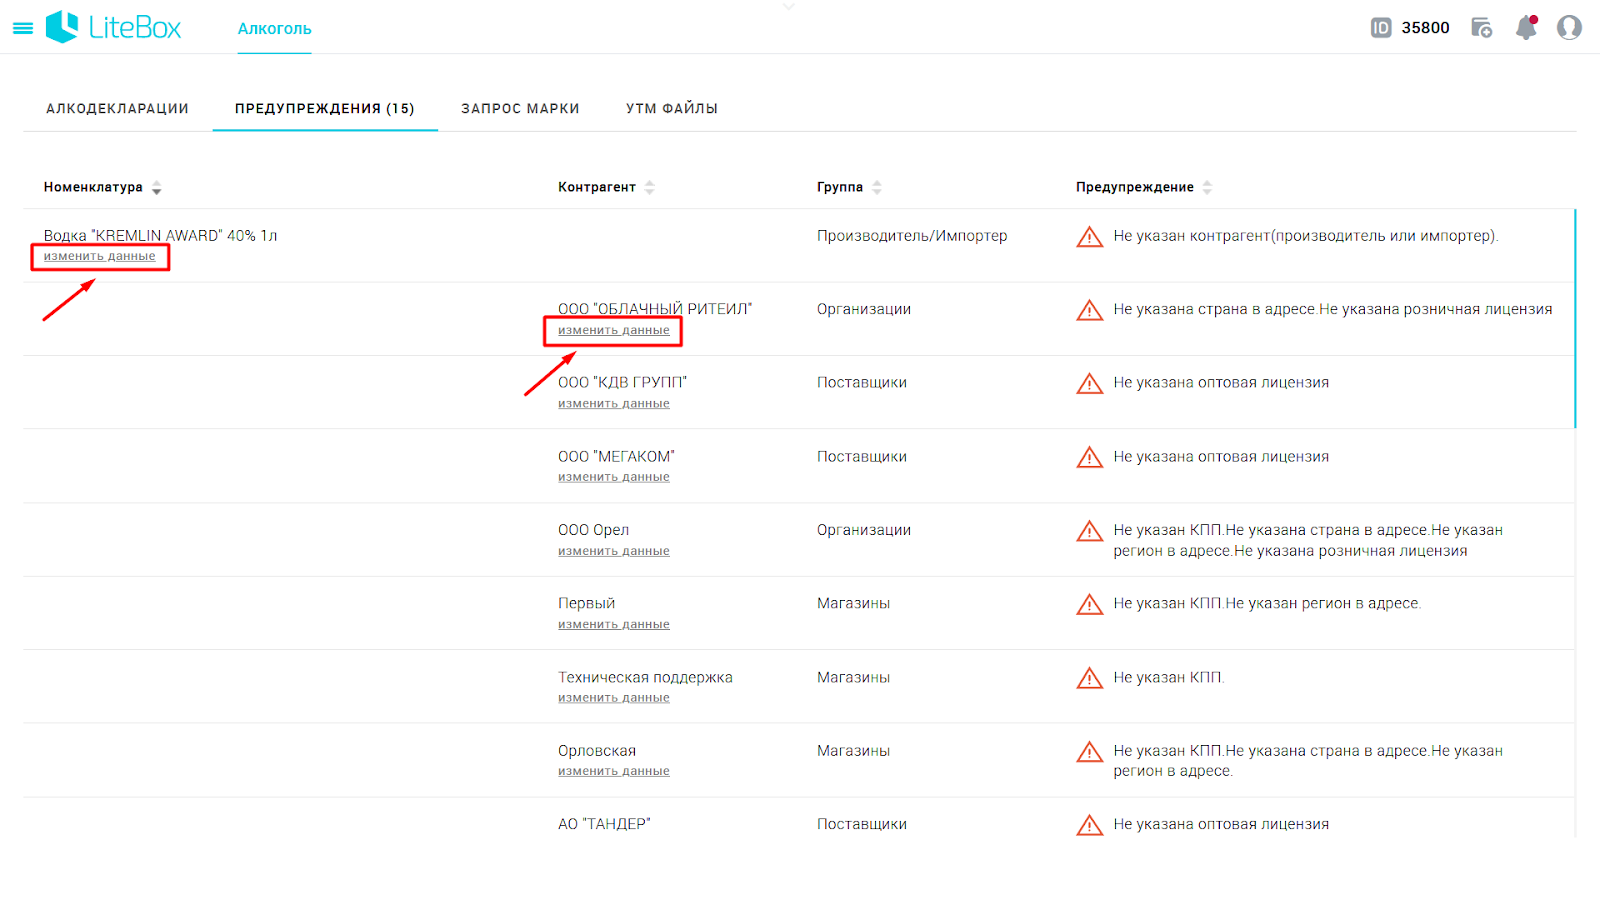Click Группа column header label
Screen dimensions: 1600x900
tap(840, 187)
